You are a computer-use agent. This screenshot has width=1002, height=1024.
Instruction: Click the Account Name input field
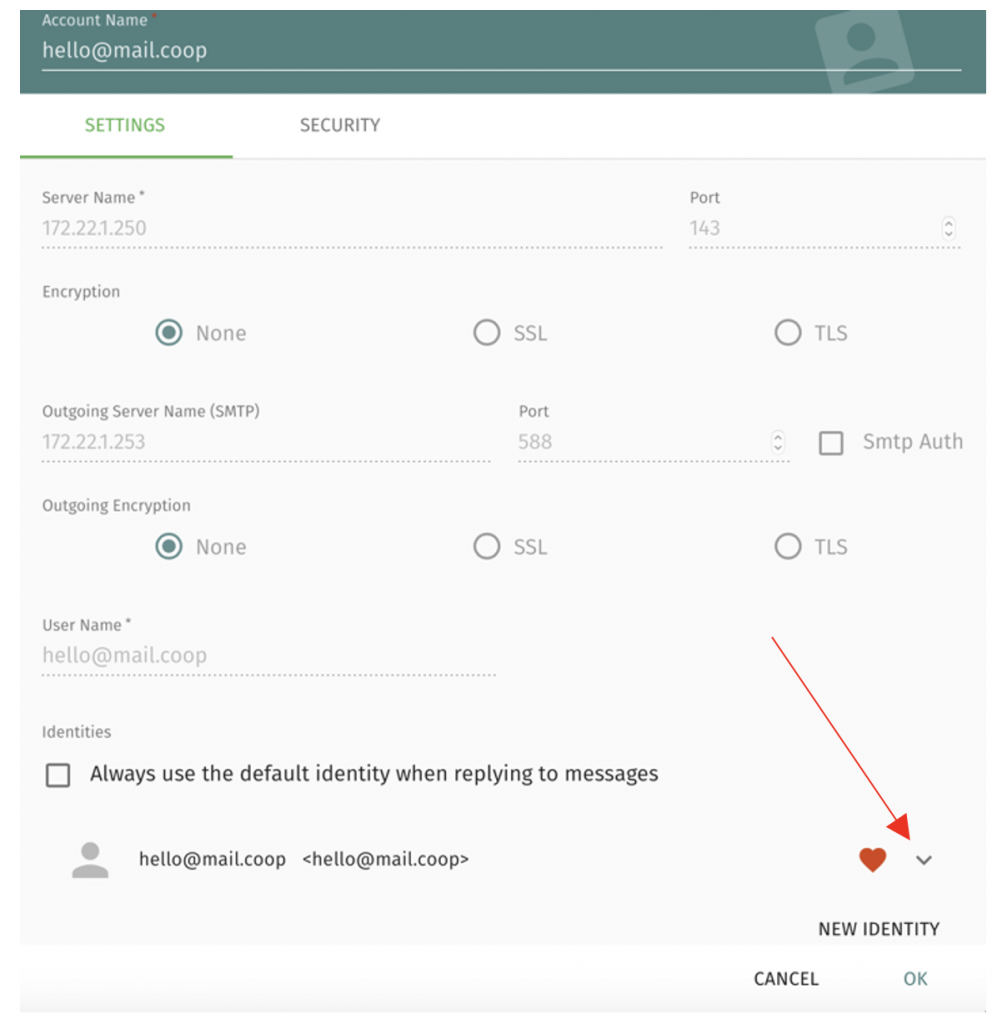coord(501,51)
